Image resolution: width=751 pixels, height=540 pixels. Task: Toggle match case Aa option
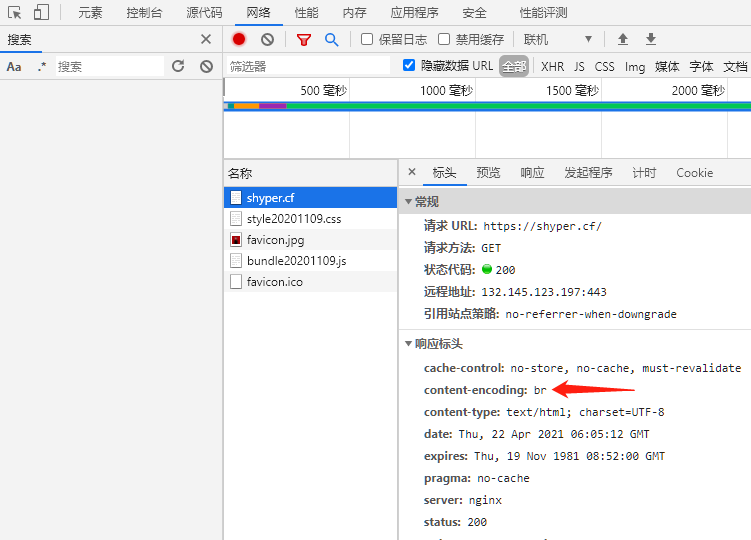(14, 67)
